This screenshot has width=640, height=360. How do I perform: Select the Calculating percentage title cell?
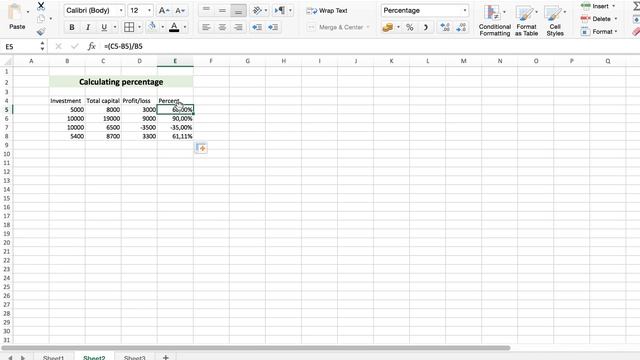pyautogui.click(x=121, y=82)
